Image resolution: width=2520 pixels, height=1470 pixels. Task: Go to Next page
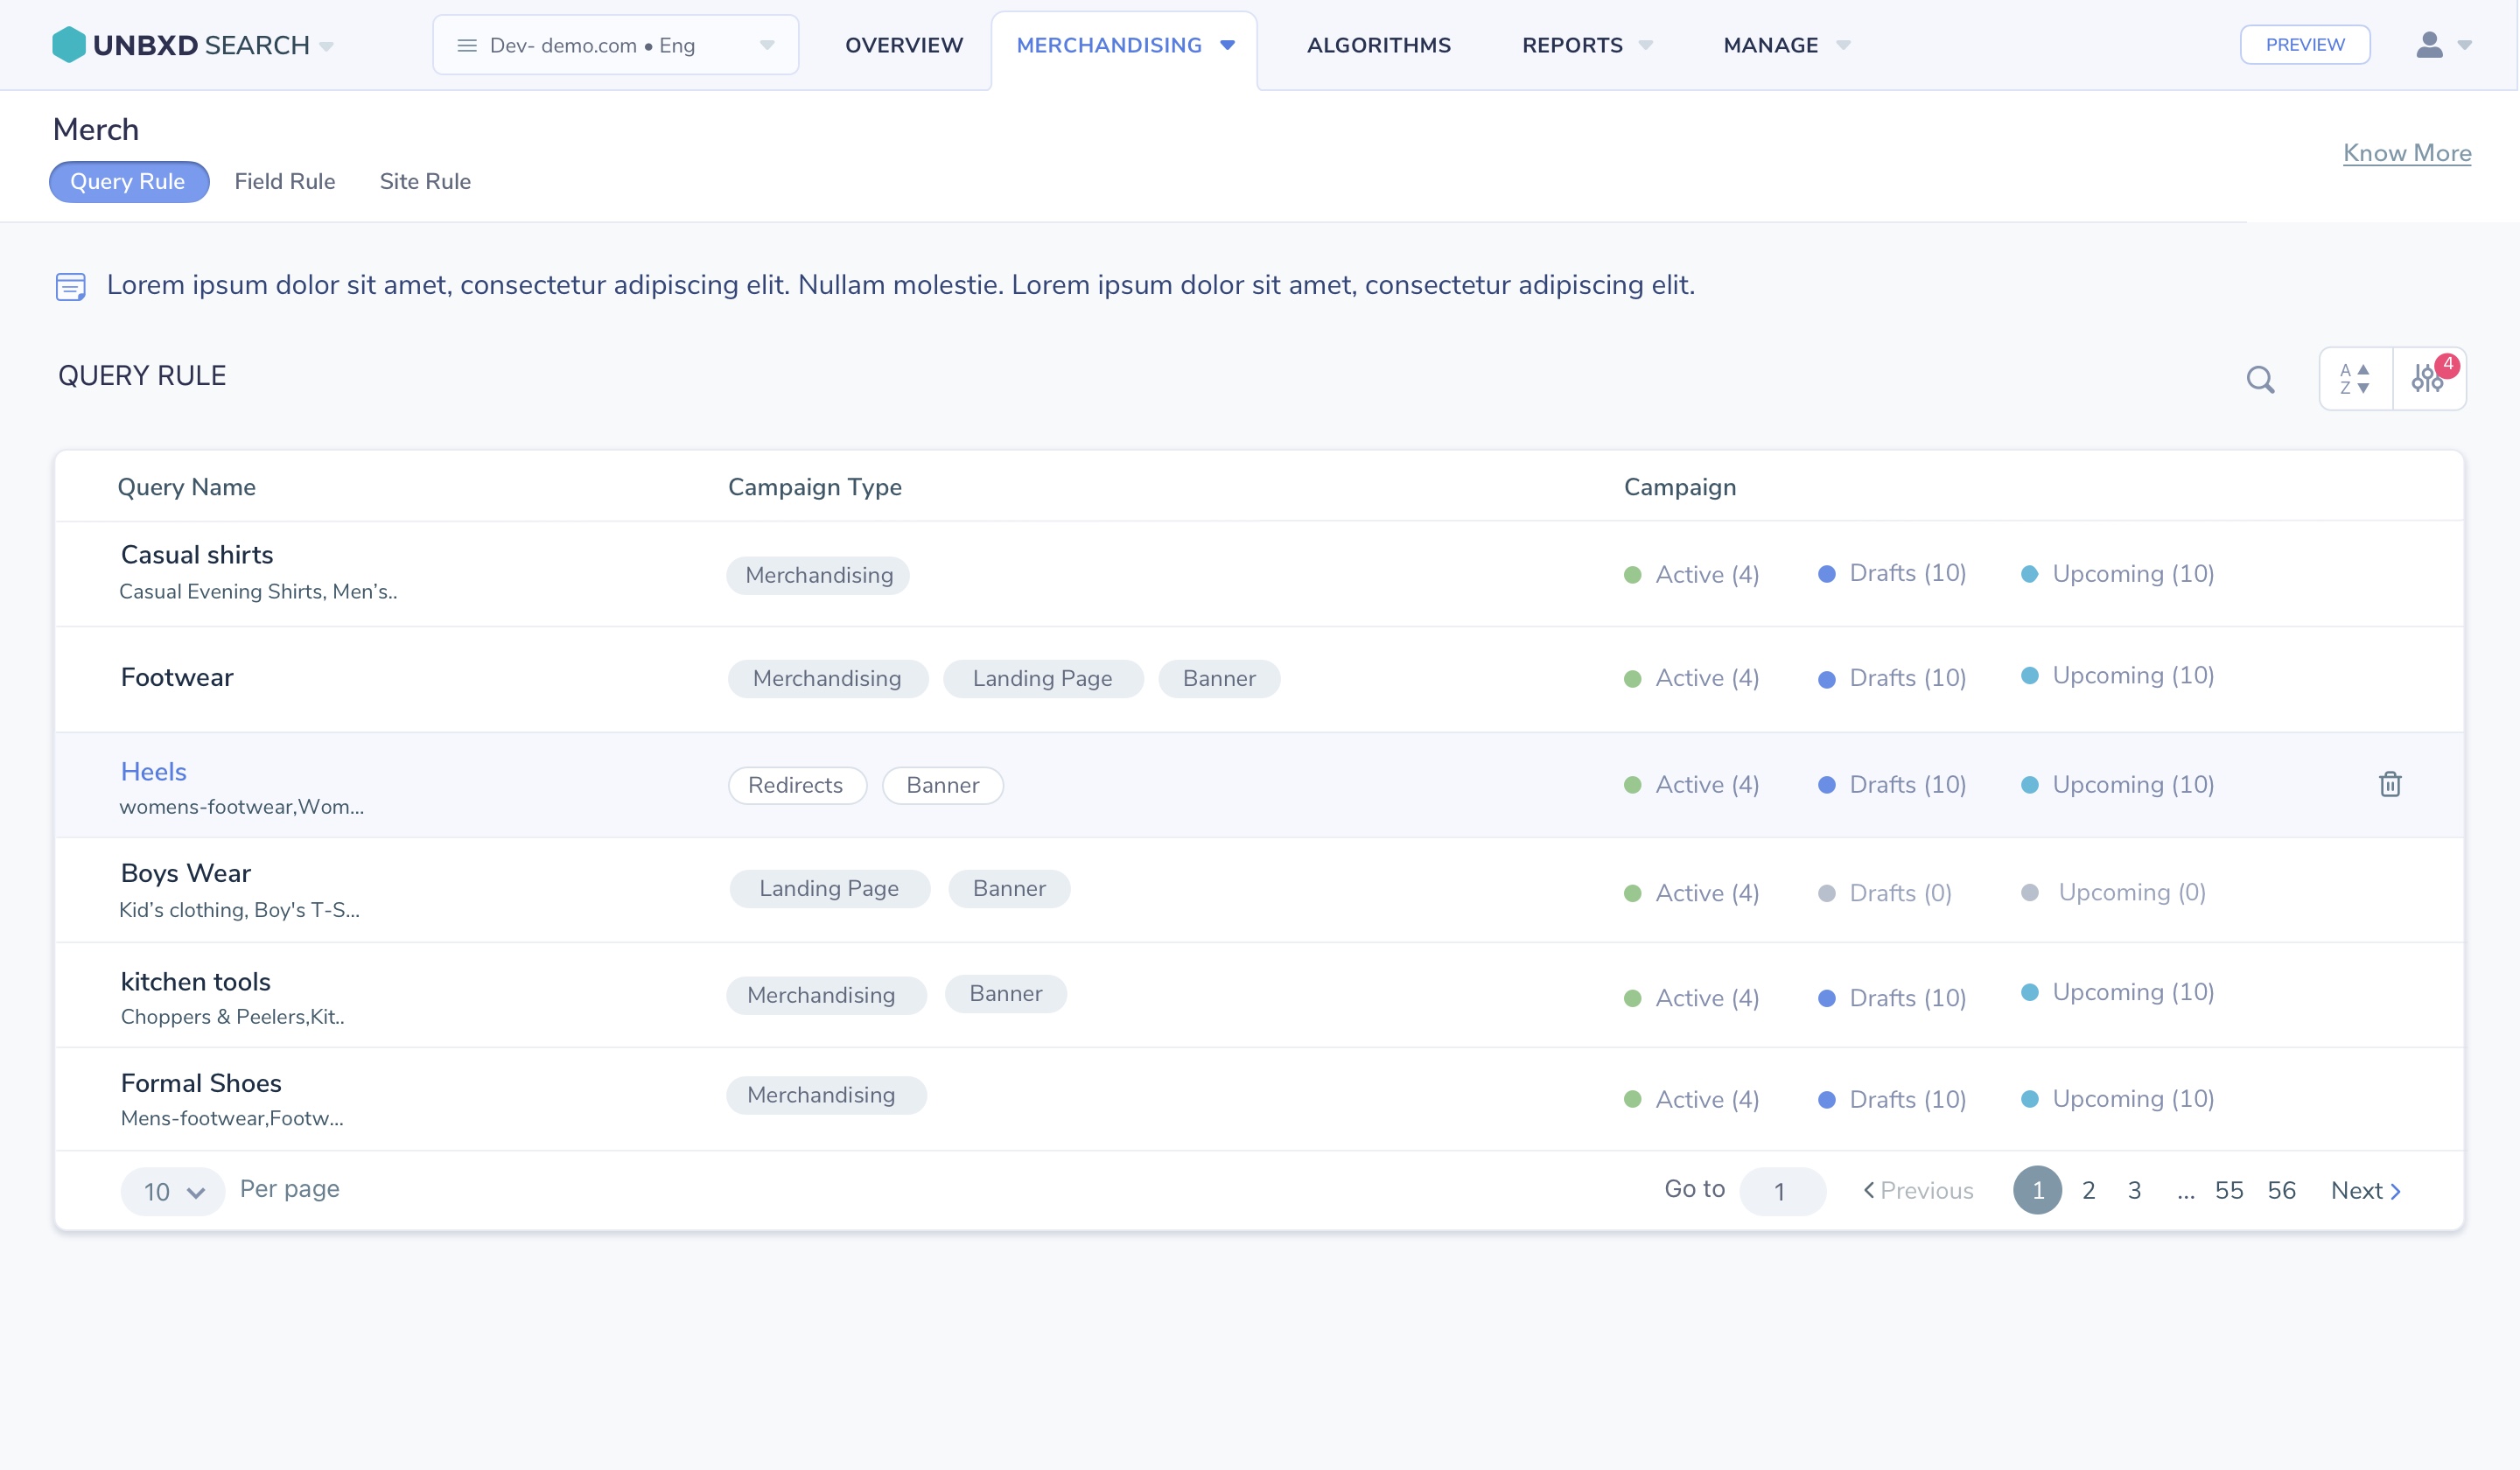point(2366,1190)
